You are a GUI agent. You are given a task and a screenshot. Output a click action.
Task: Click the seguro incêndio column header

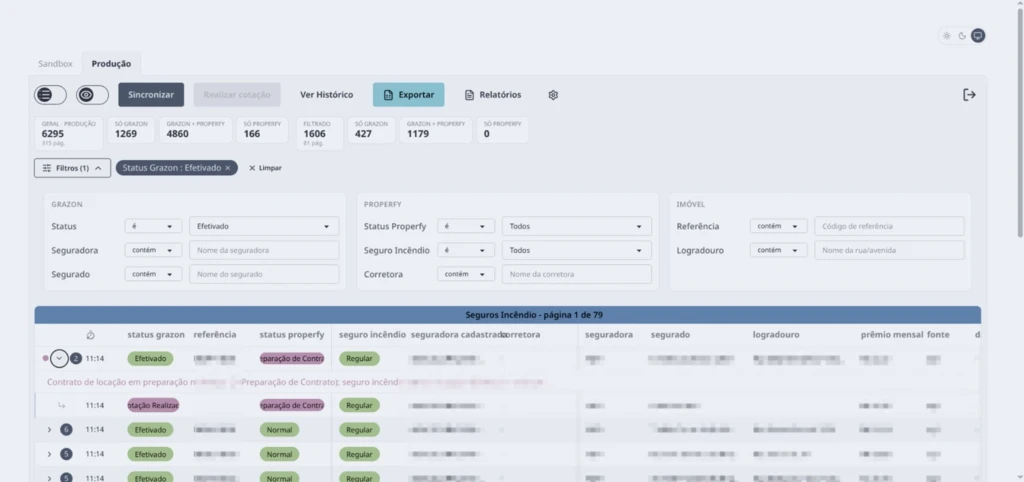tap(372, 334)
